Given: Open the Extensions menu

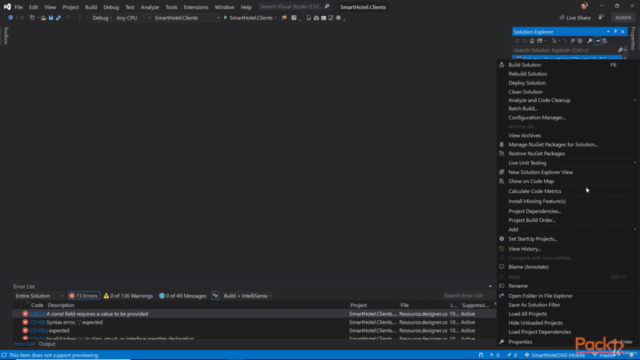Looking at the screenshot, I should click(x=196, y=7).
